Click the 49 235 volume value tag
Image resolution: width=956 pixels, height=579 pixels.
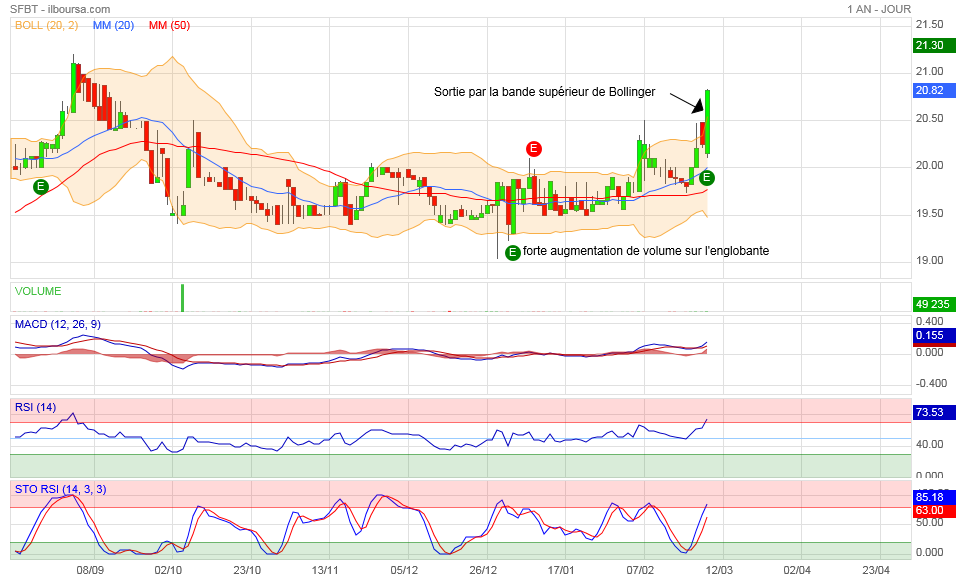[933, 304]
